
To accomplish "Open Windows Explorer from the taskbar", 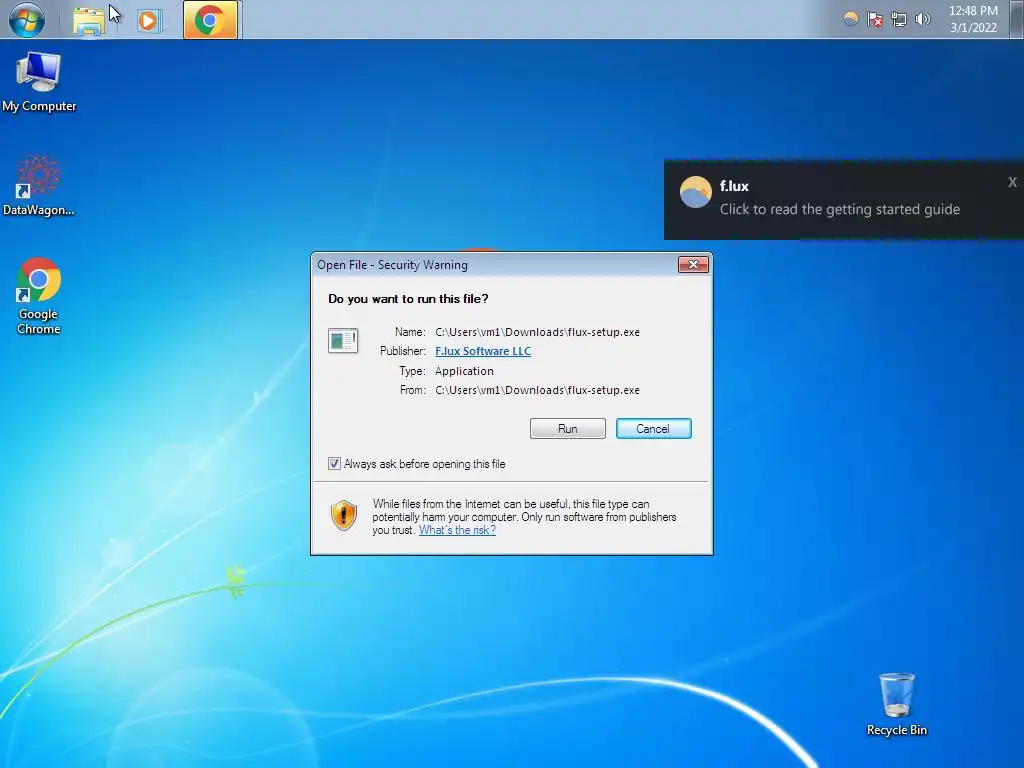I will click(x=89, y=20).
